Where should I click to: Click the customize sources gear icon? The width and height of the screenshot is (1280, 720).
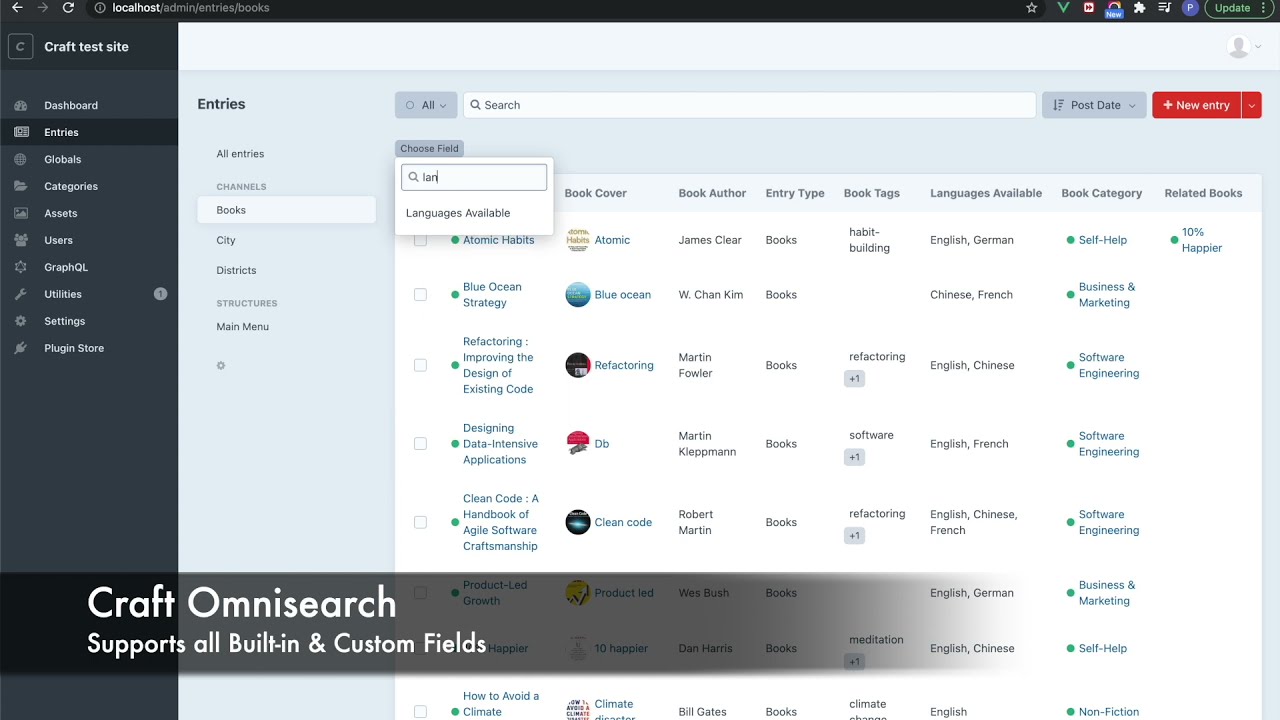pyautogui.click(x=221, y=366)
